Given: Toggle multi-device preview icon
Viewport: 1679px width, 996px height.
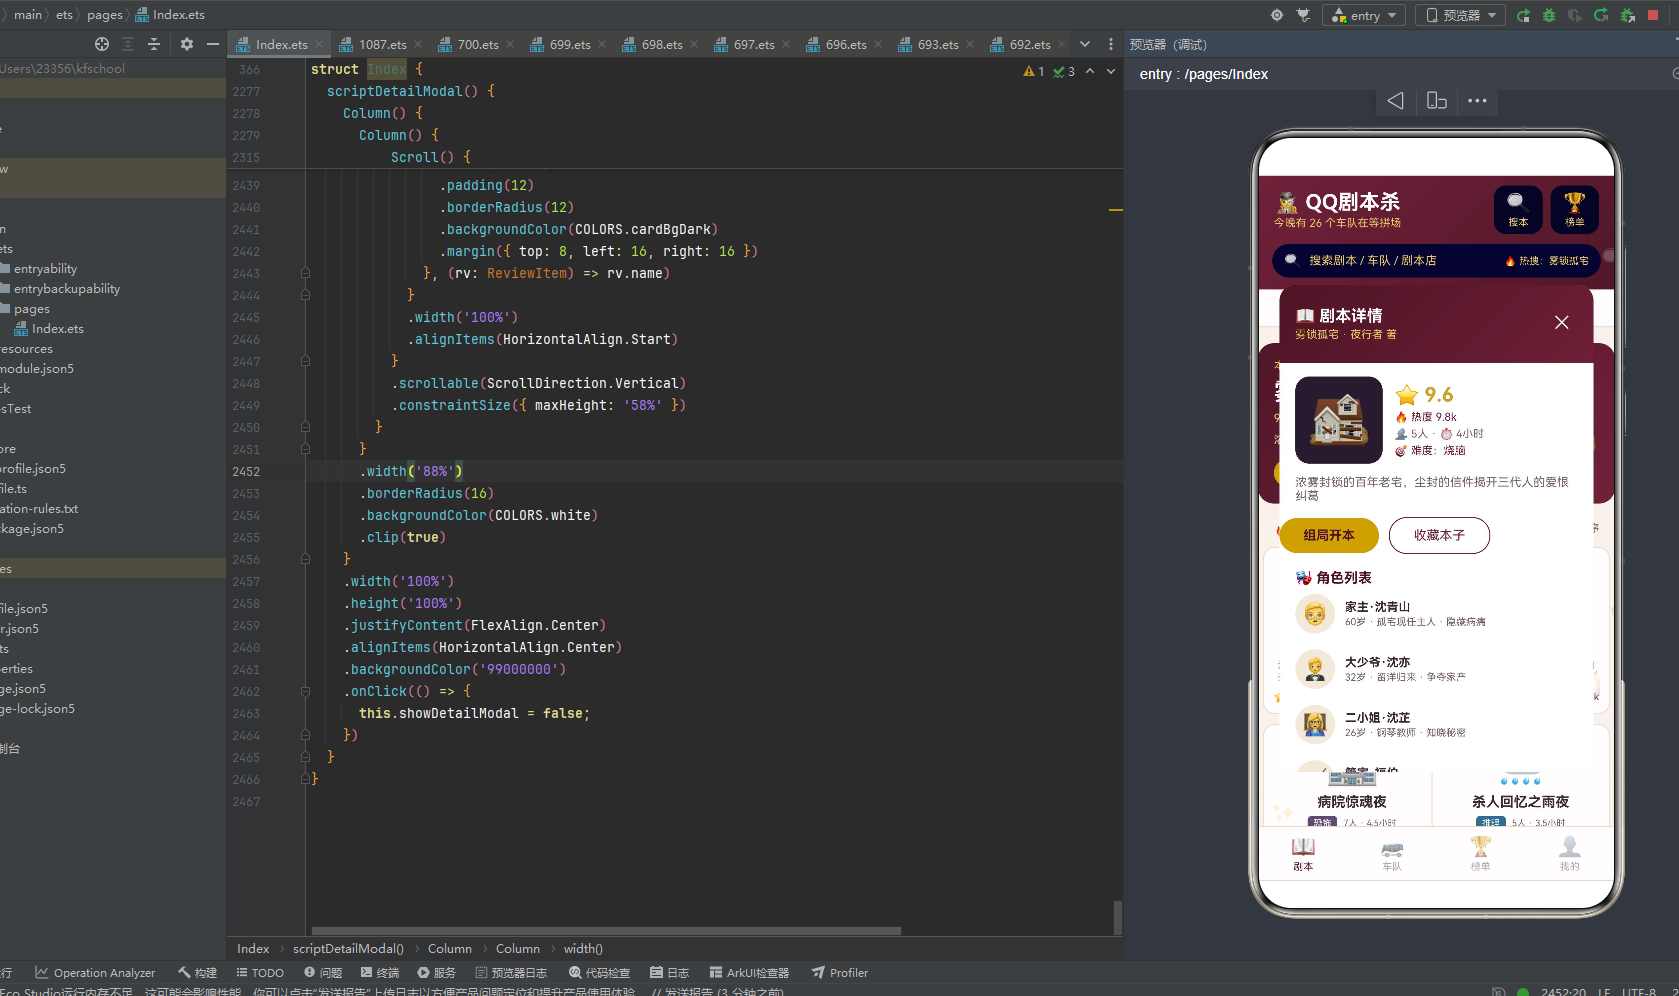Looking at the screenshot, I should tap(1437, 100).
